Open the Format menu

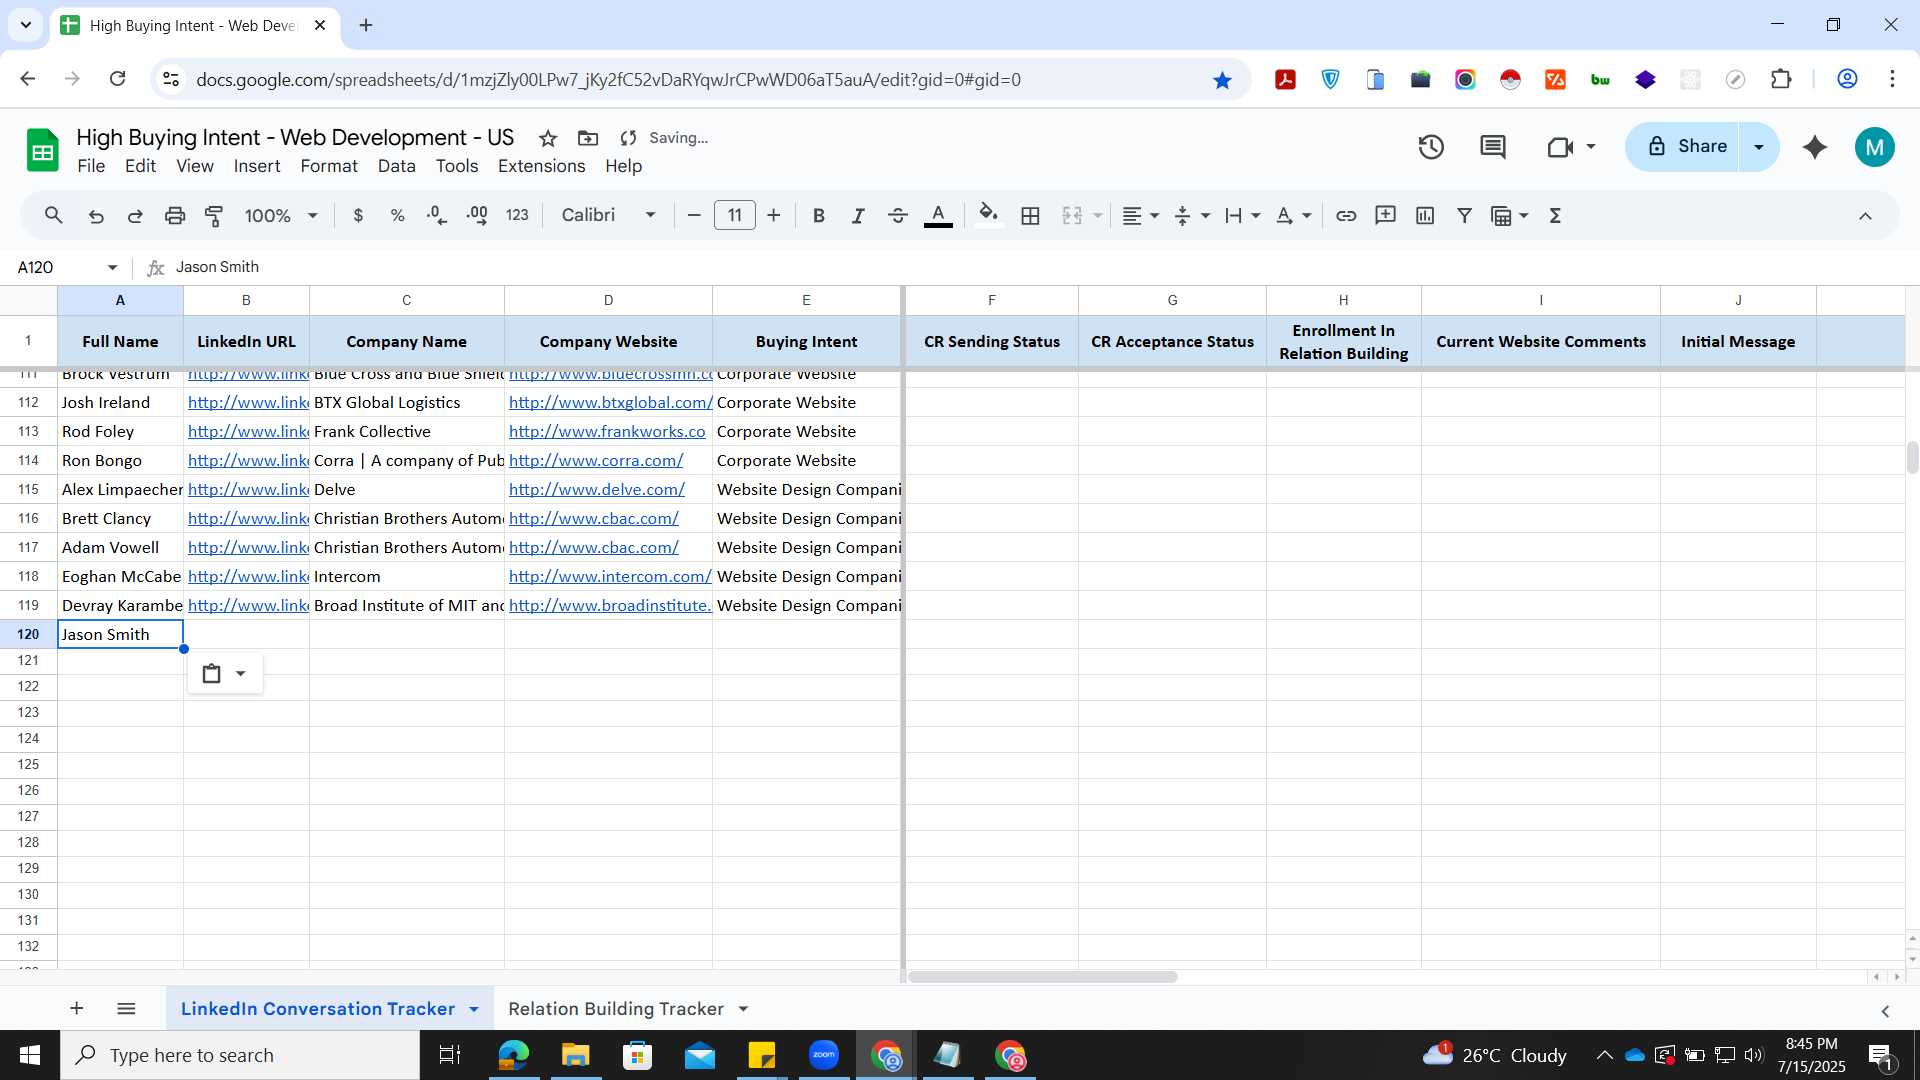pyautogui.click(x=329, y=166)
